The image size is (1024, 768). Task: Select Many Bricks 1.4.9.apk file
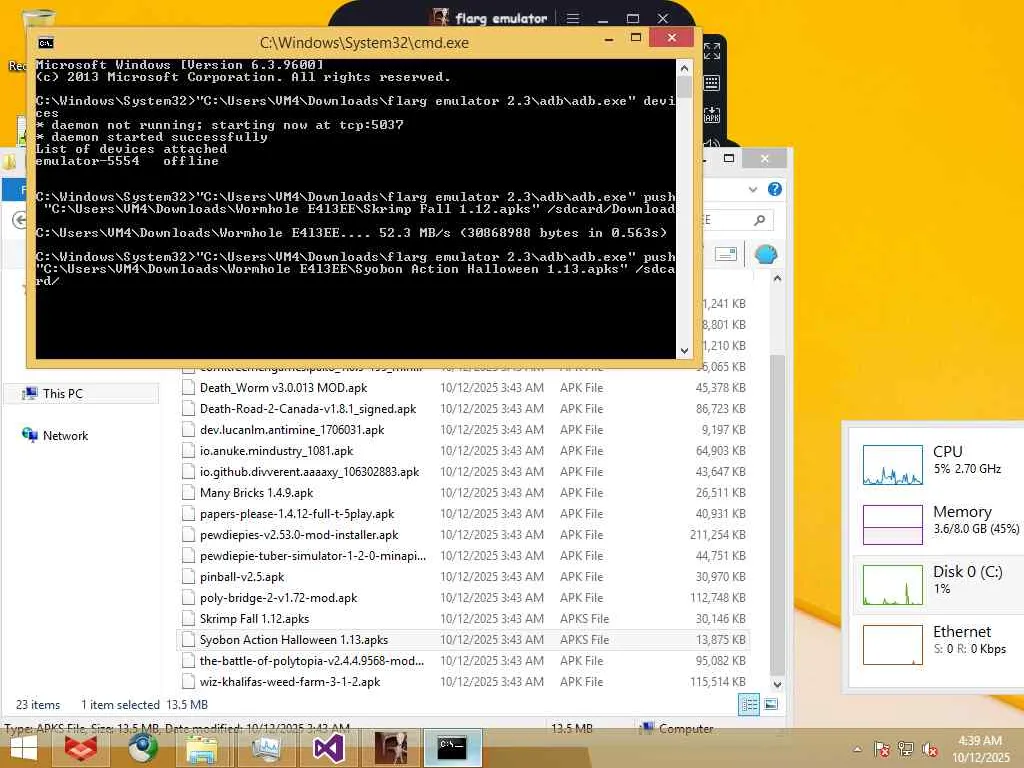point(256,493)
